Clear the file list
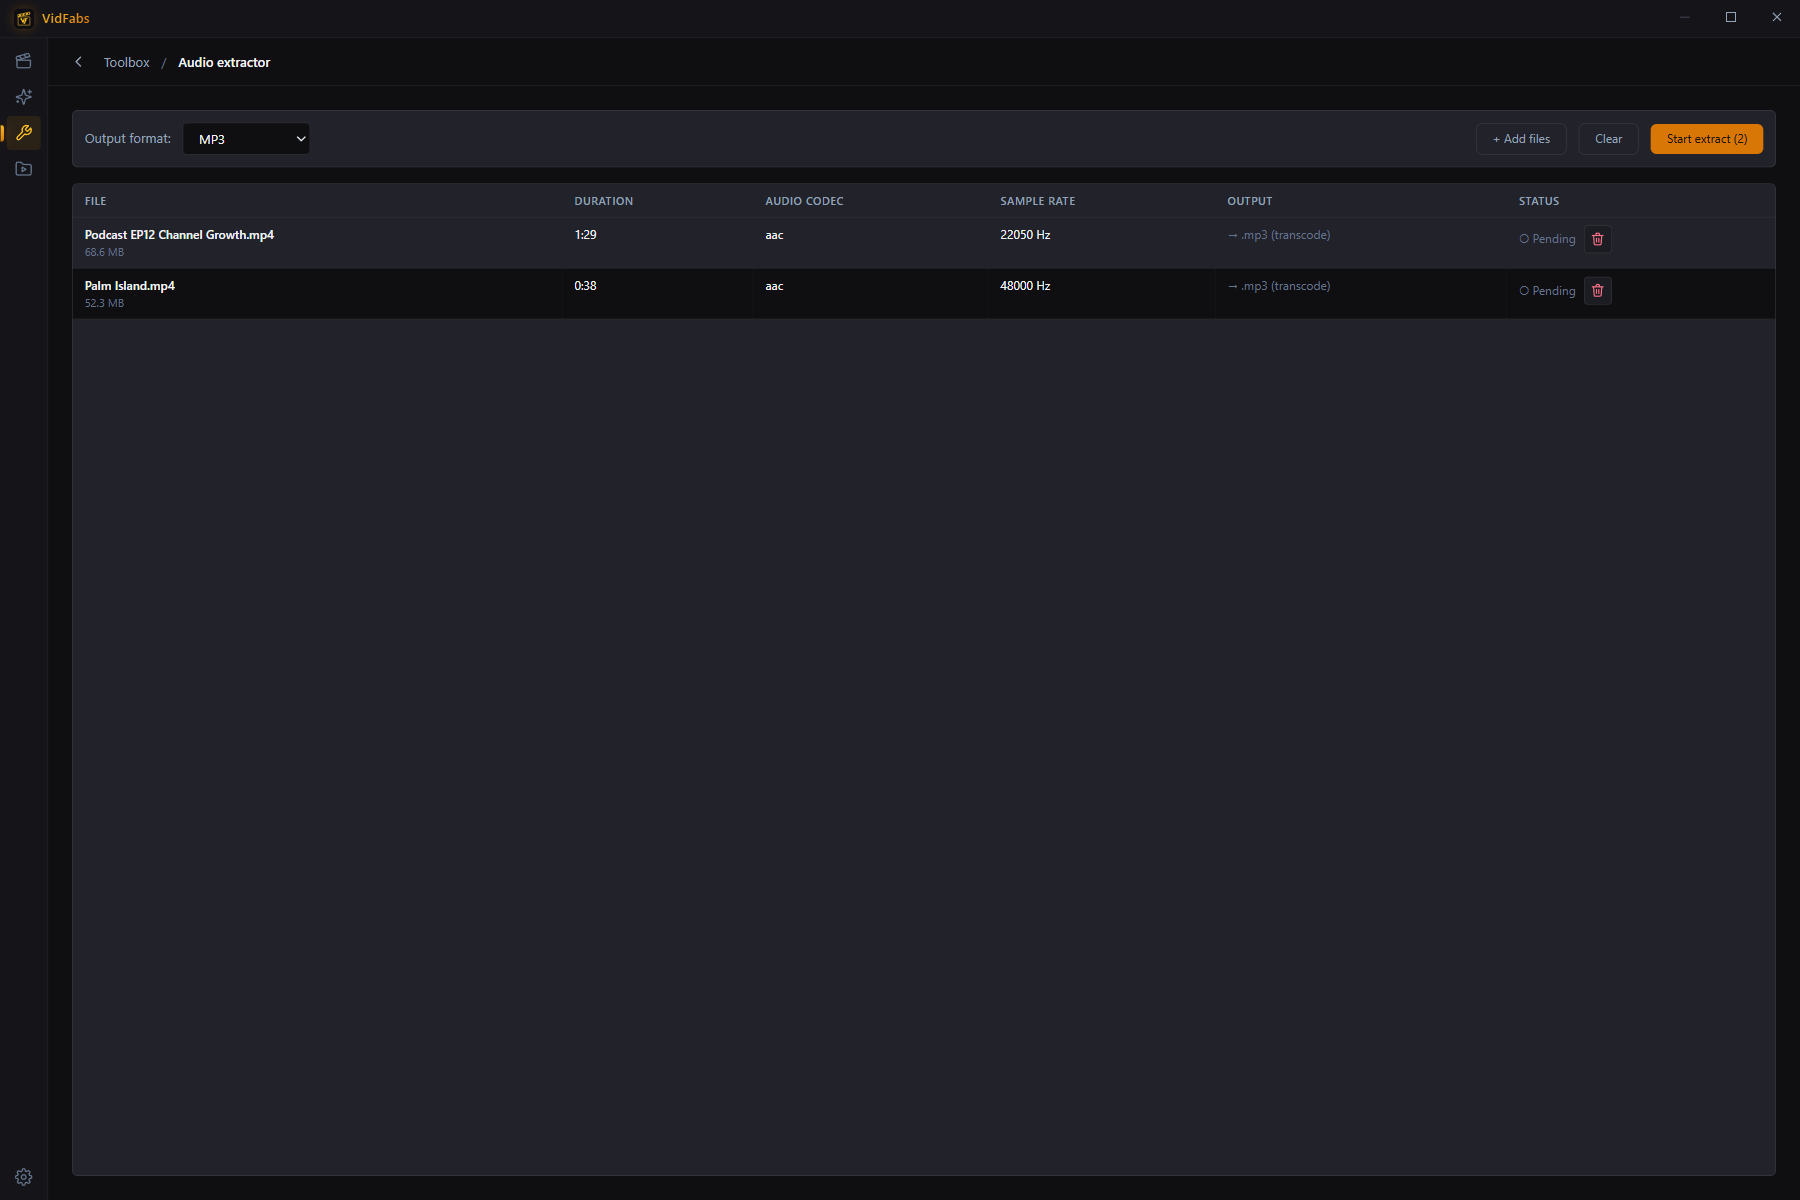Image resolution: width=1800 pixels, height=1200 pixels. point(1609,139)
